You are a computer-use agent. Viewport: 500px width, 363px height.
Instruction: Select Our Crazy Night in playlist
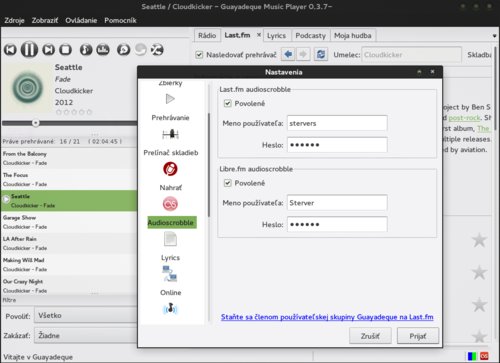[69, 286]
